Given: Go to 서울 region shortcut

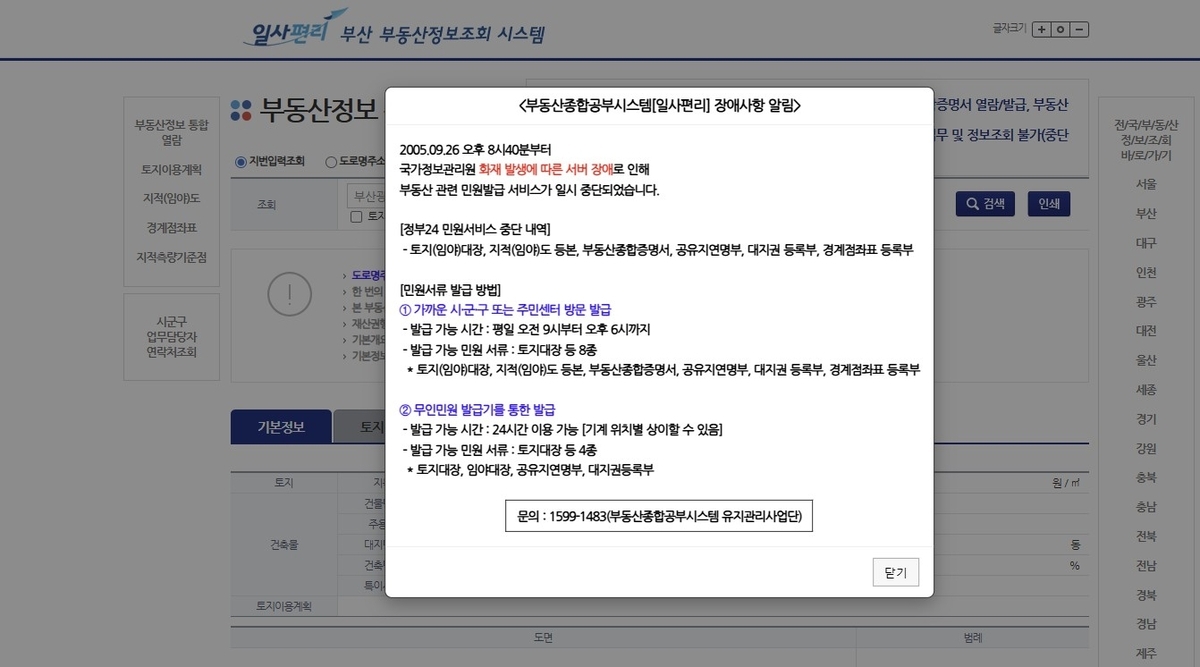Looking at the screenshot, I should (1146, 185).
